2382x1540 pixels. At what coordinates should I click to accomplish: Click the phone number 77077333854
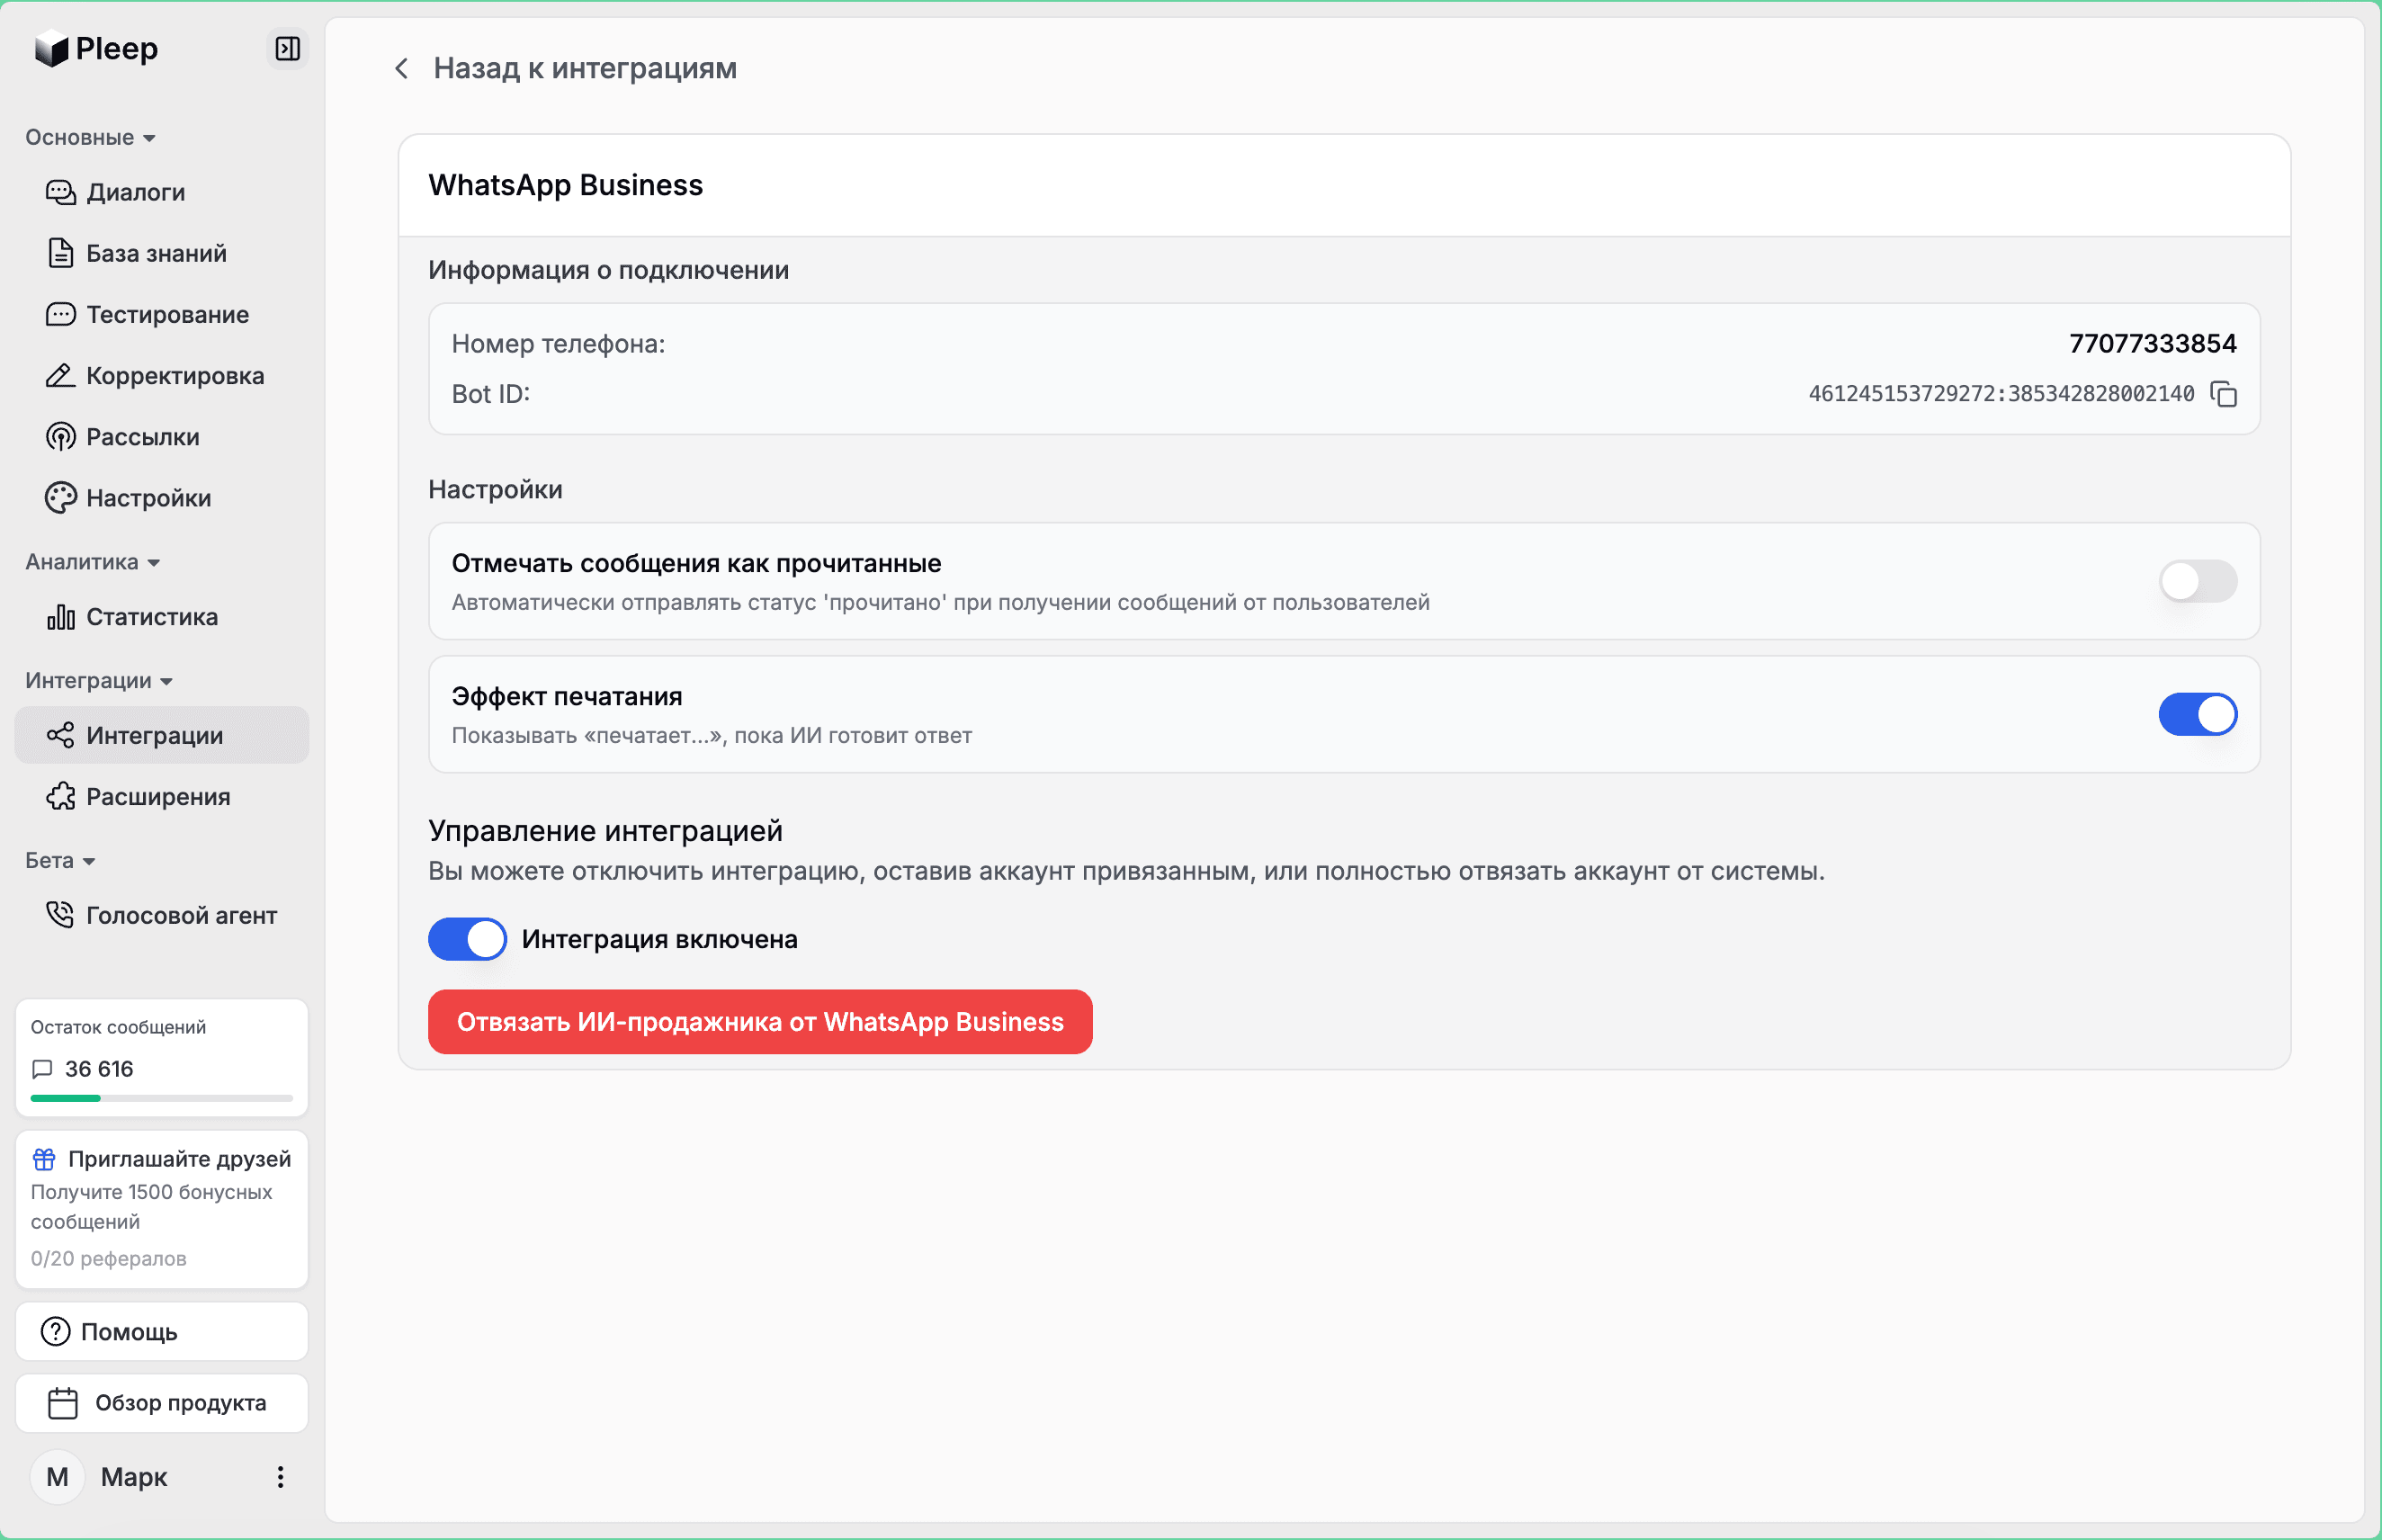coord(2152,343)
